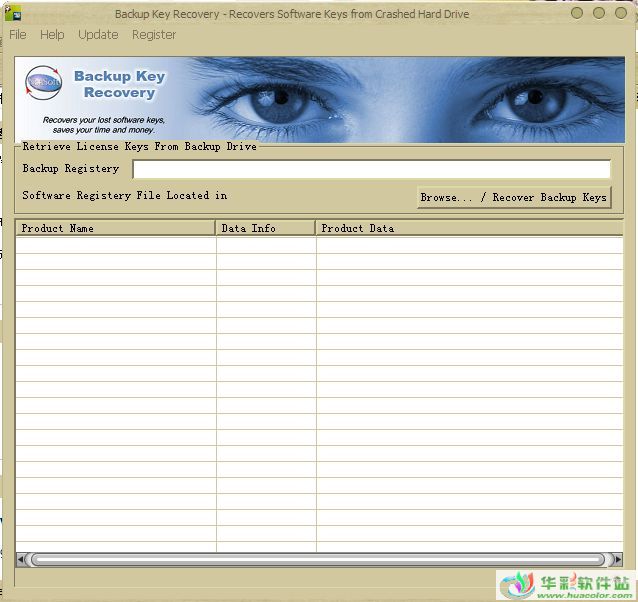The height and width of the screenshot is (602, 638).
Task: Click the Browse / Recover Backup Keys button
Action: pyautogui.click(x=513, y=197)
